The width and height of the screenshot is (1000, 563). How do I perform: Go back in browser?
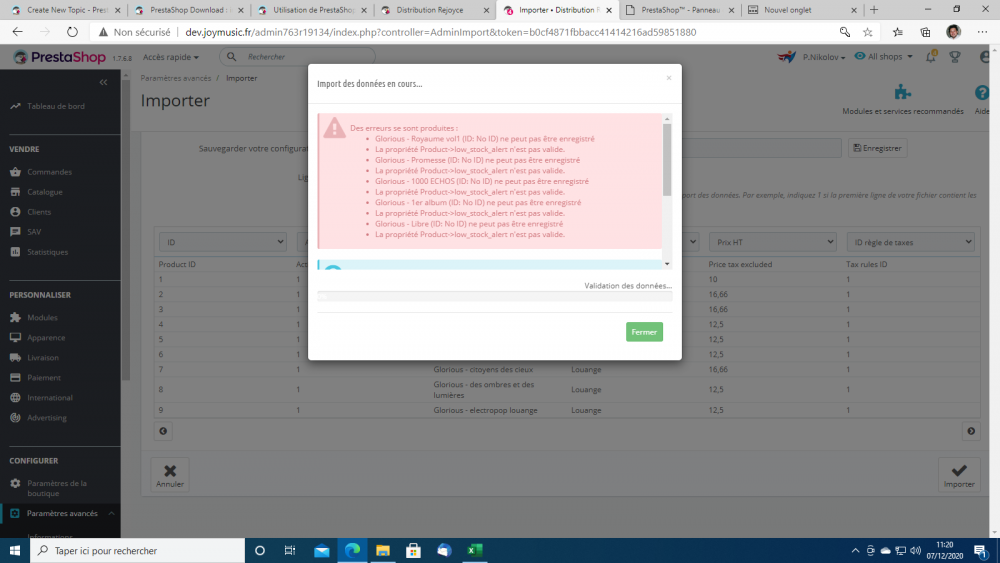[x=17, y=32]
